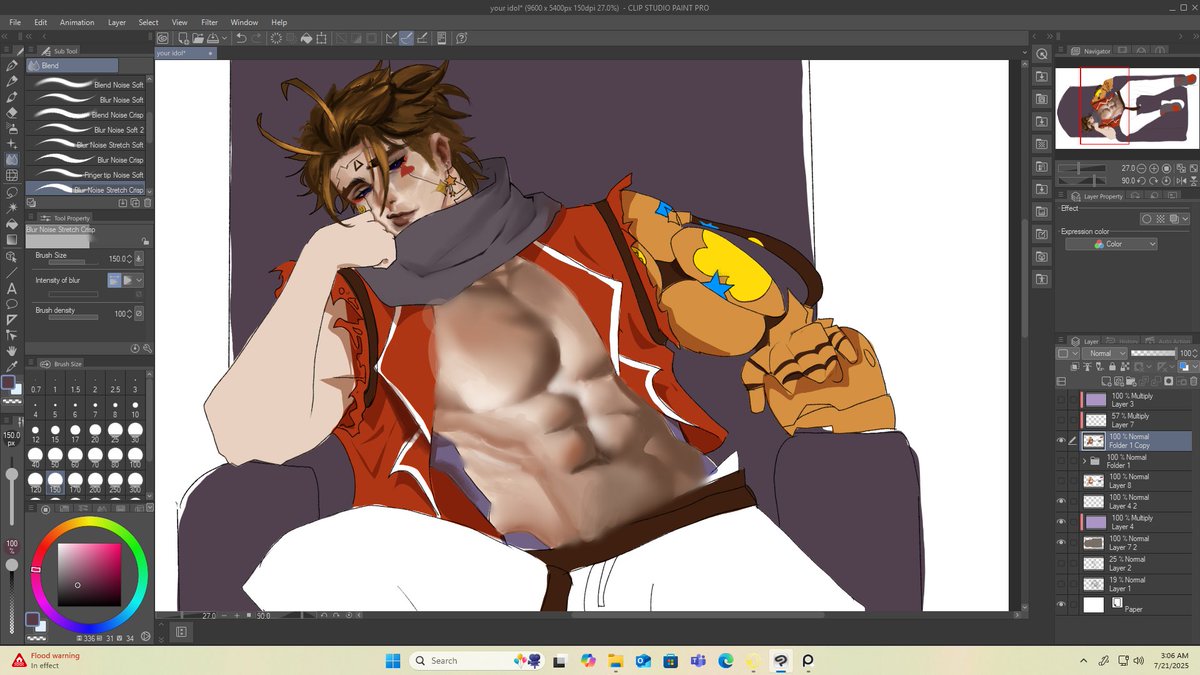Toggle visibility of Layer 4
1200x675 pixels.
[1061, 522]
